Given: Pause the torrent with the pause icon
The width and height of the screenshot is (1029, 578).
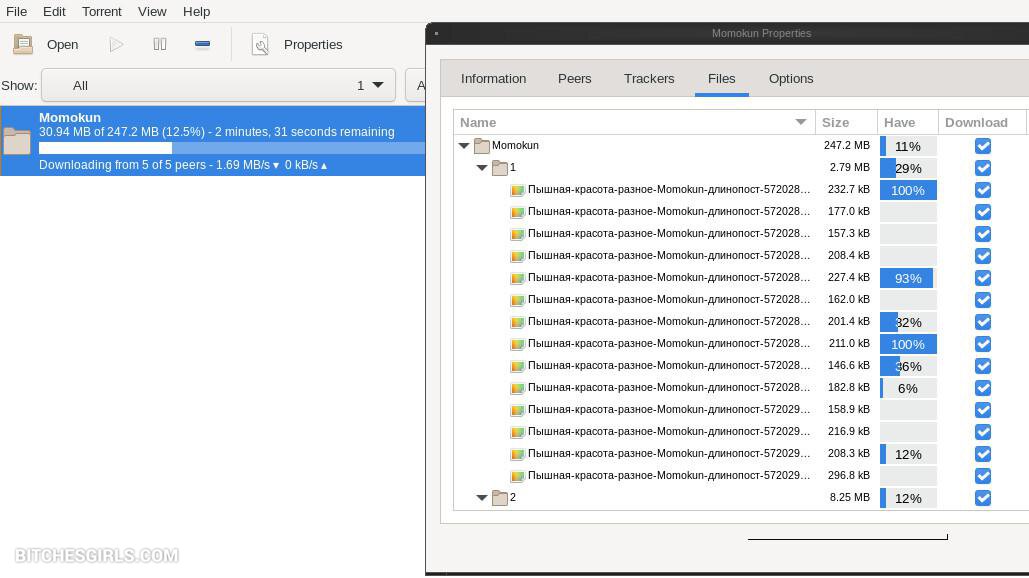Looking at the screenshot, I should point(159,44).
